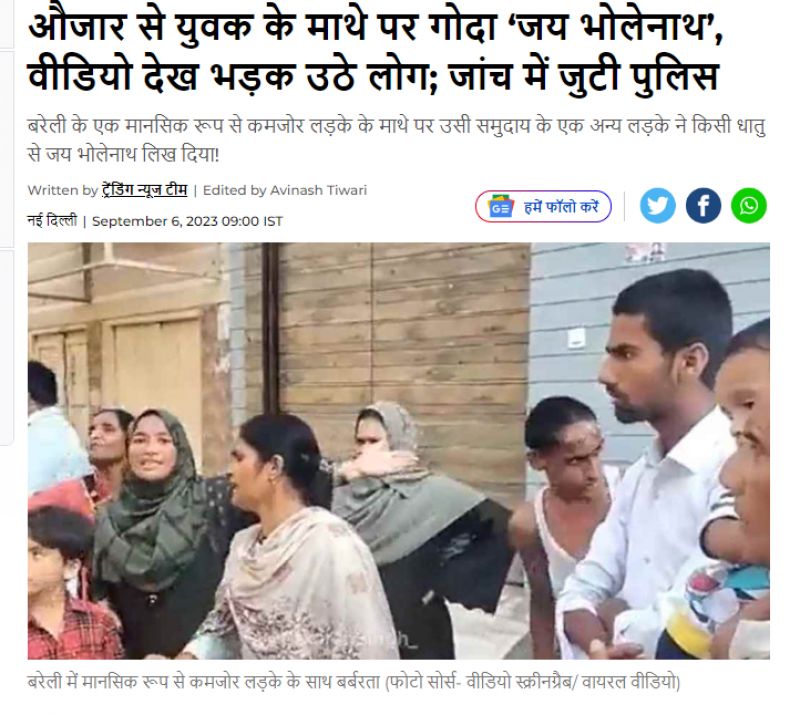Share the article via Twitter icon

tap(657, 206)
